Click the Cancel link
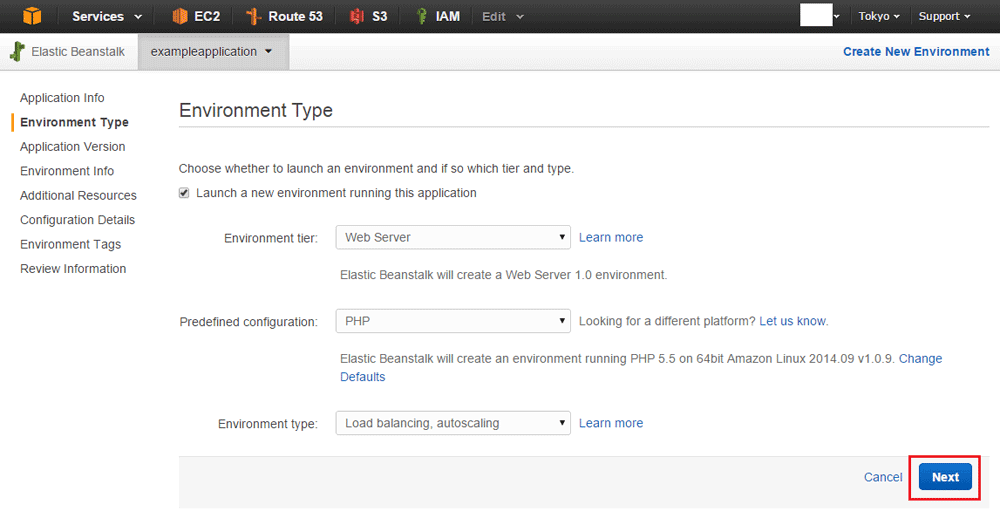 [x=883, y=477]
